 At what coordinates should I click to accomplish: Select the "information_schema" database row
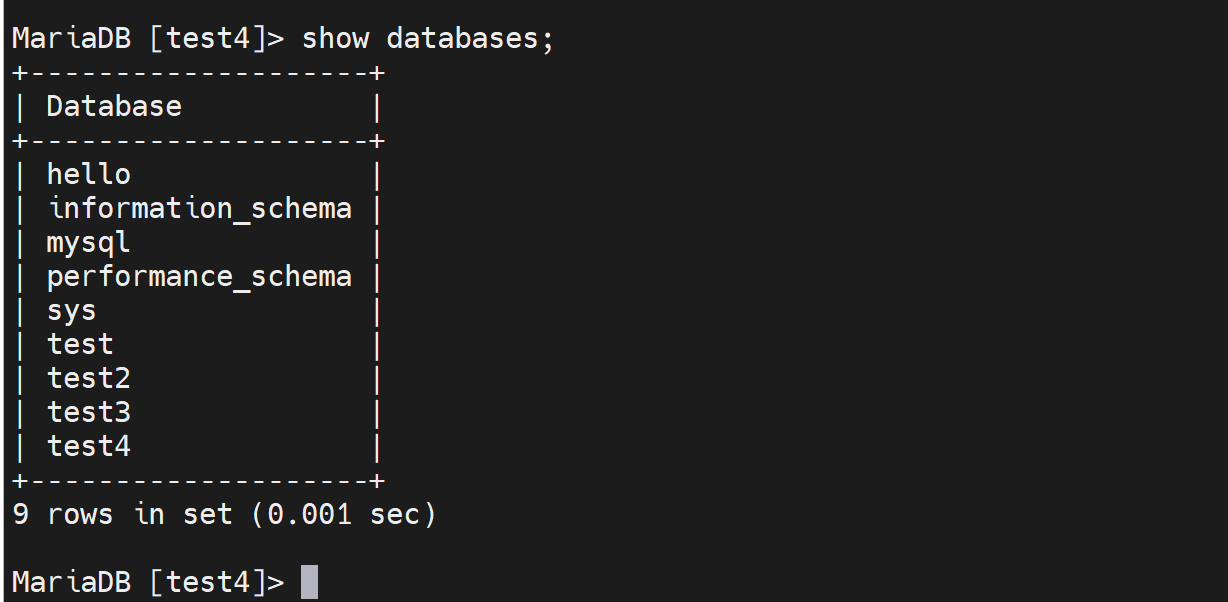200,209
